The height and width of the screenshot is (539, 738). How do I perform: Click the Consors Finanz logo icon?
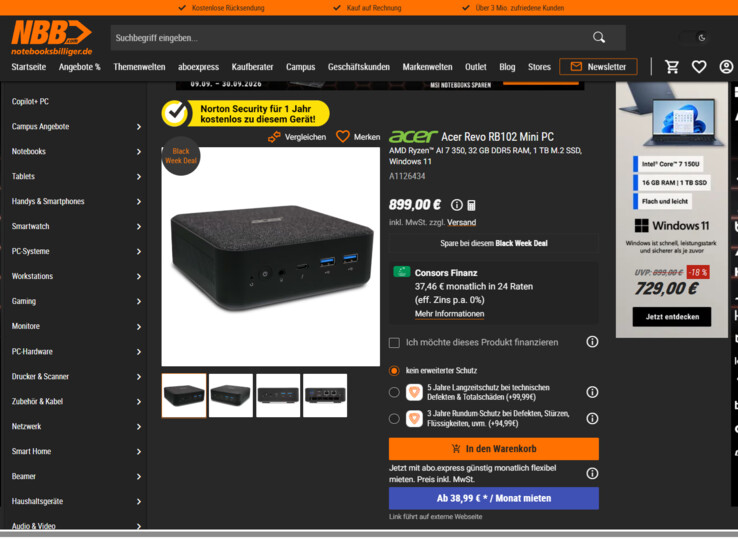point(401,272)
